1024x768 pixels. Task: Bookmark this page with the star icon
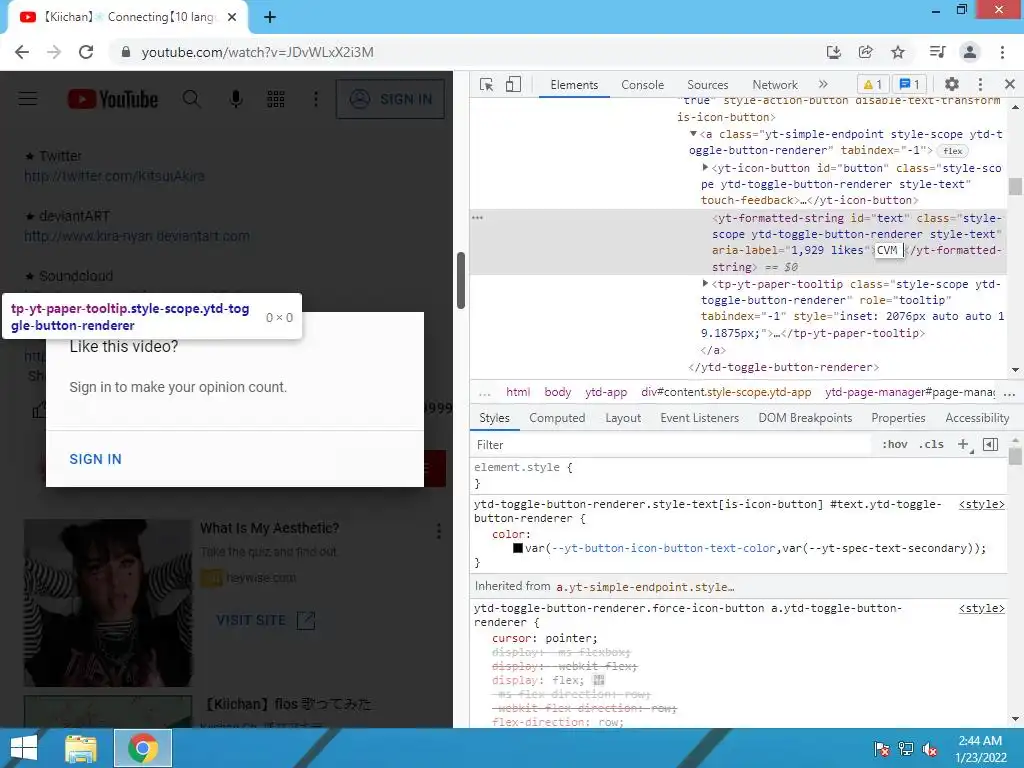pos(898,52)
